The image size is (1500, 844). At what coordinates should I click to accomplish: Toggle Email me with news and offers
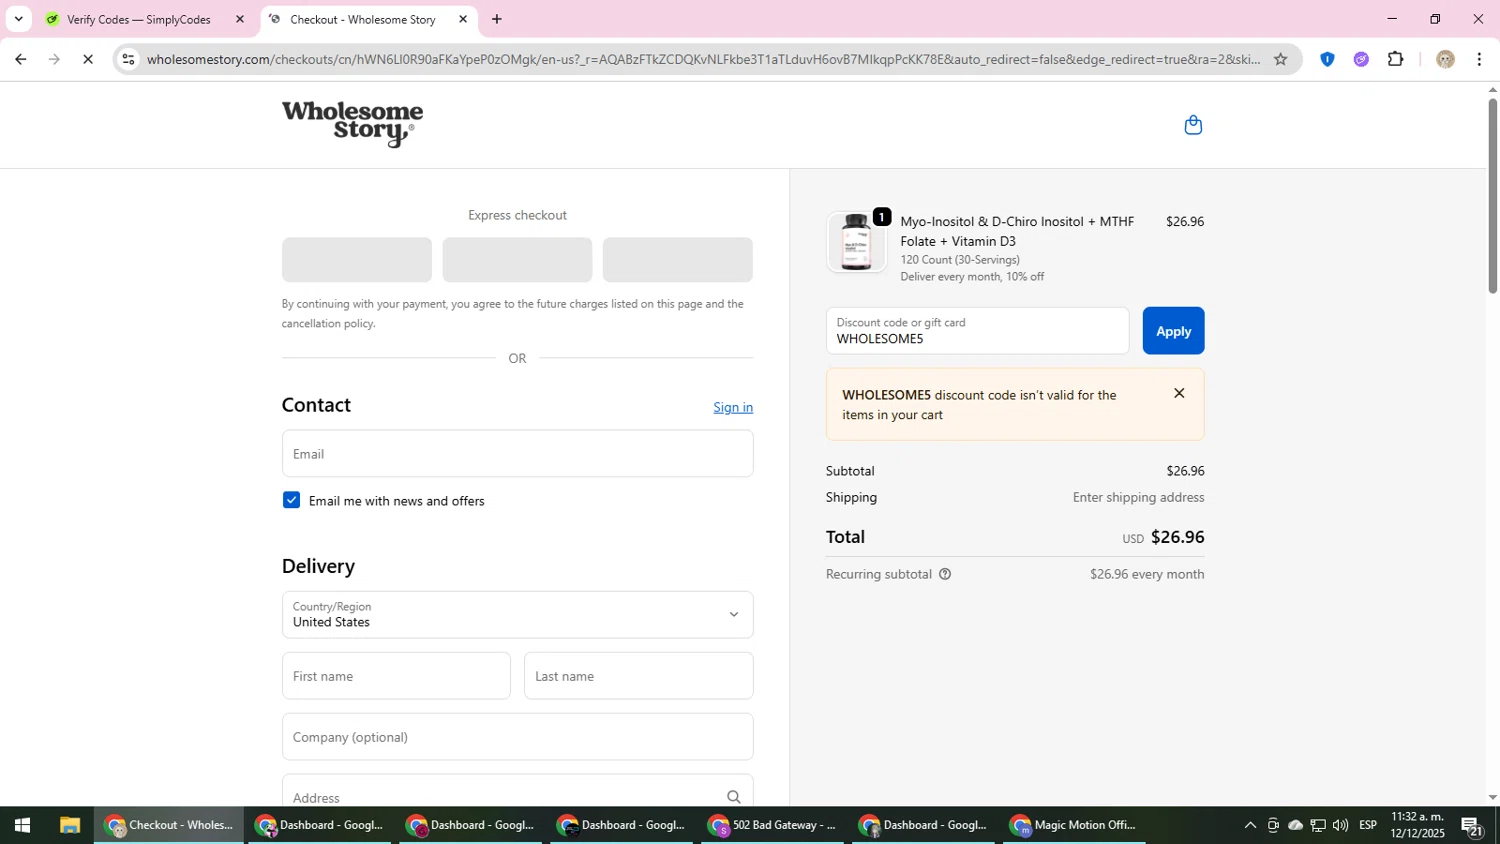pyautogui.click(x=291, y=500)
